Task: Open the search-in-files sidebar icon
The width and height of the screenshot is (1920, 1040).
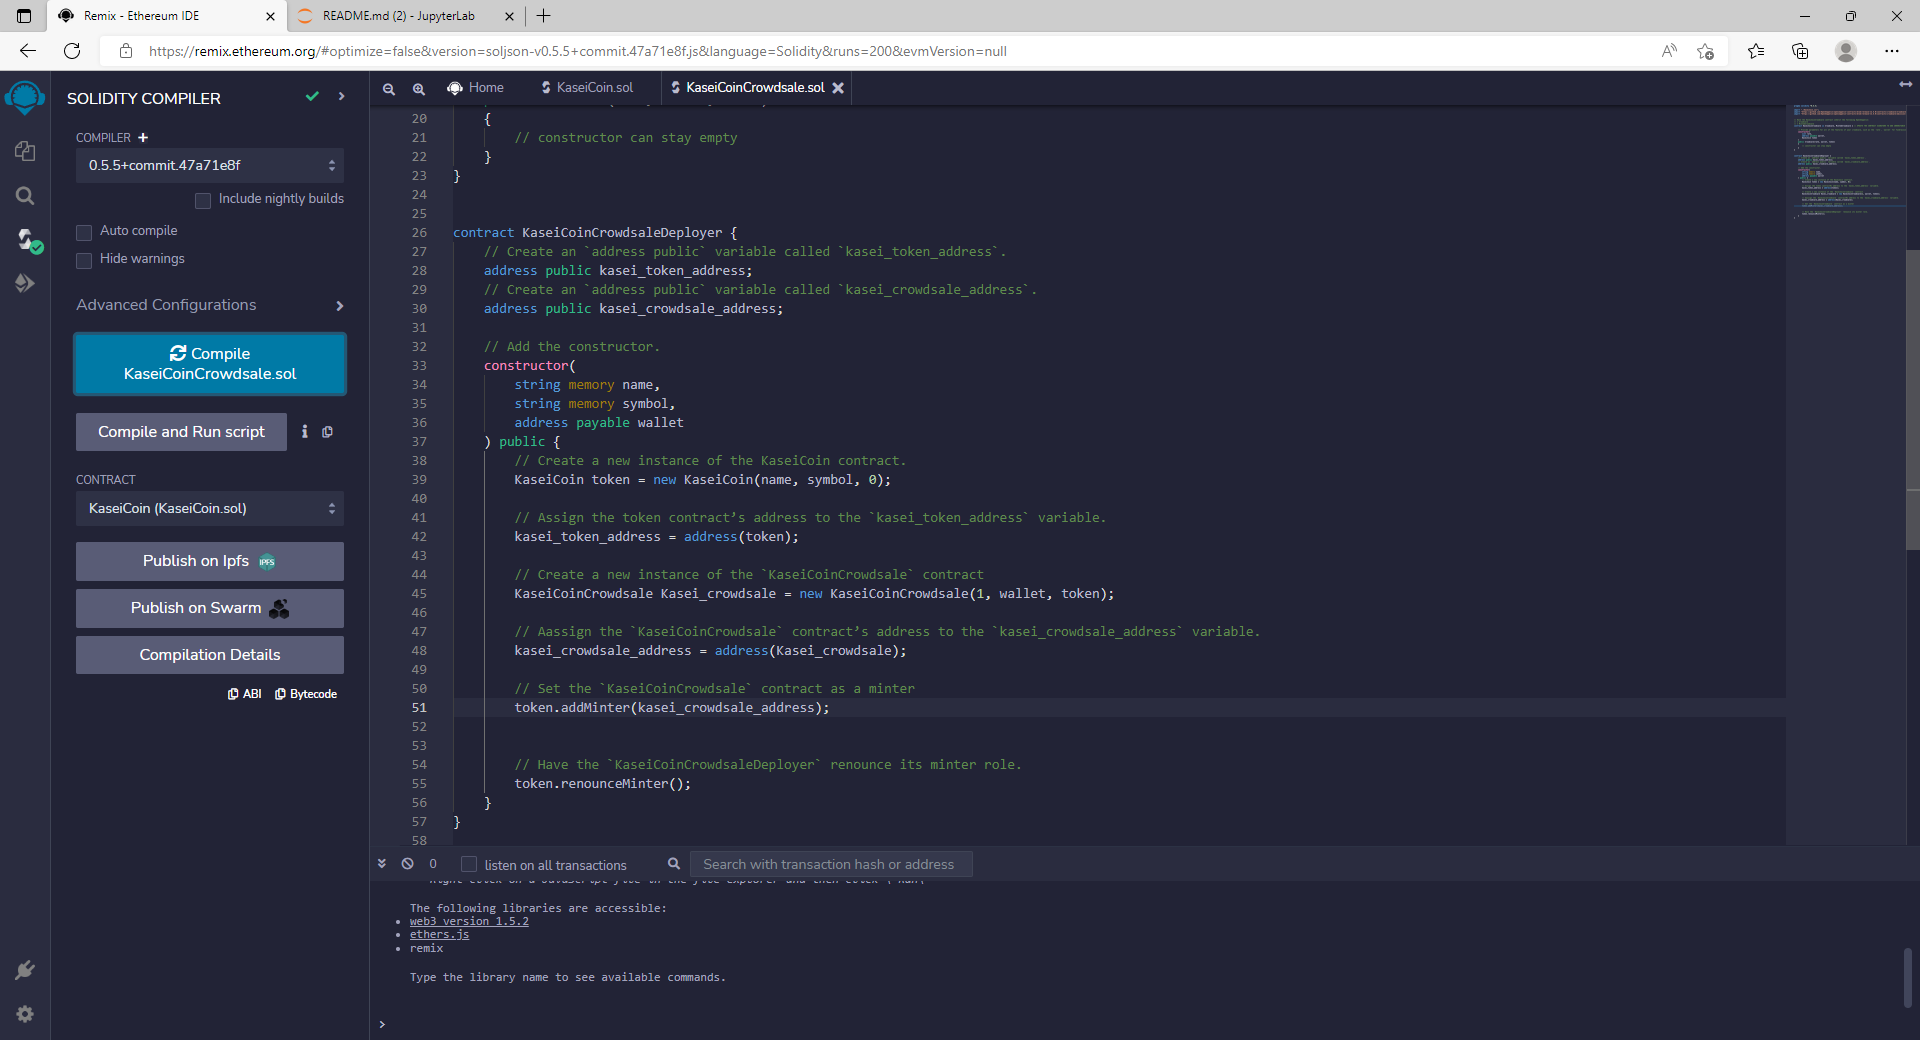Action: coord(25,196)
